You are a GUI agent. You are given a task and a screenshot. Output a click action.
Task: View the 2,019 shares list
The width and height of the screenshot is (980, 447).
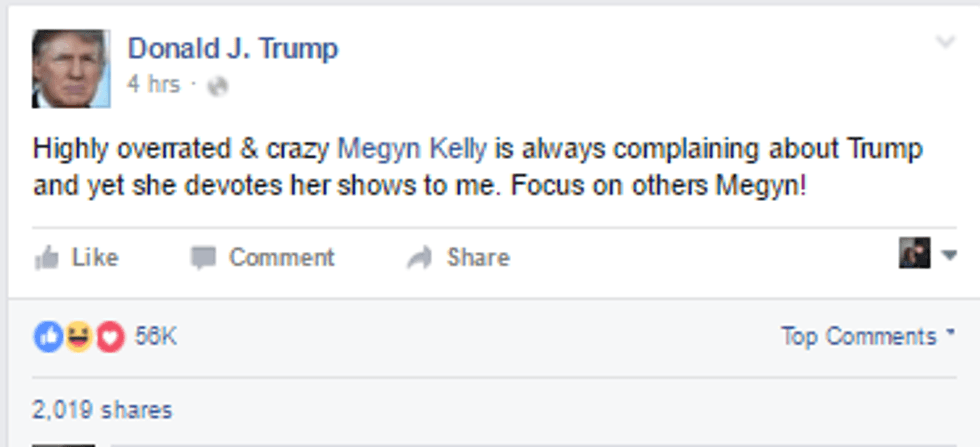click(x=101, y=410)
